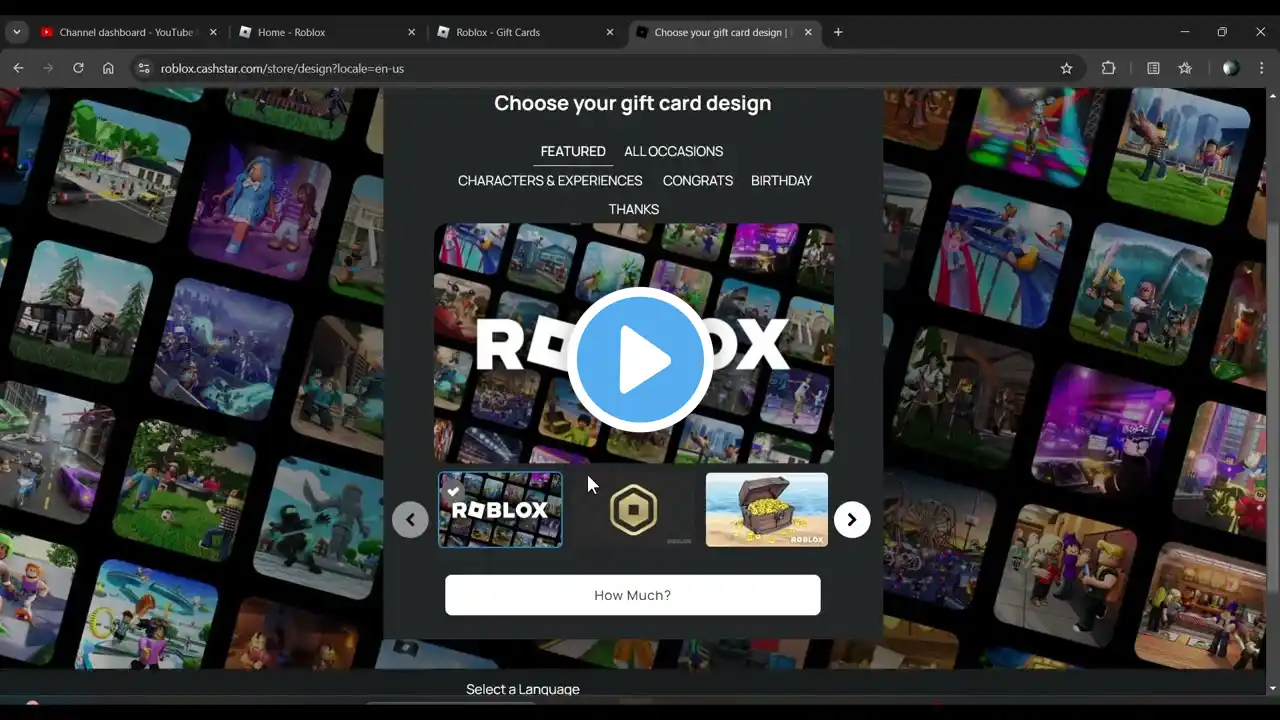The image size is (1280, 720).
Task: Select the BIRTHDAY category
Action: (x=781, y=180)
